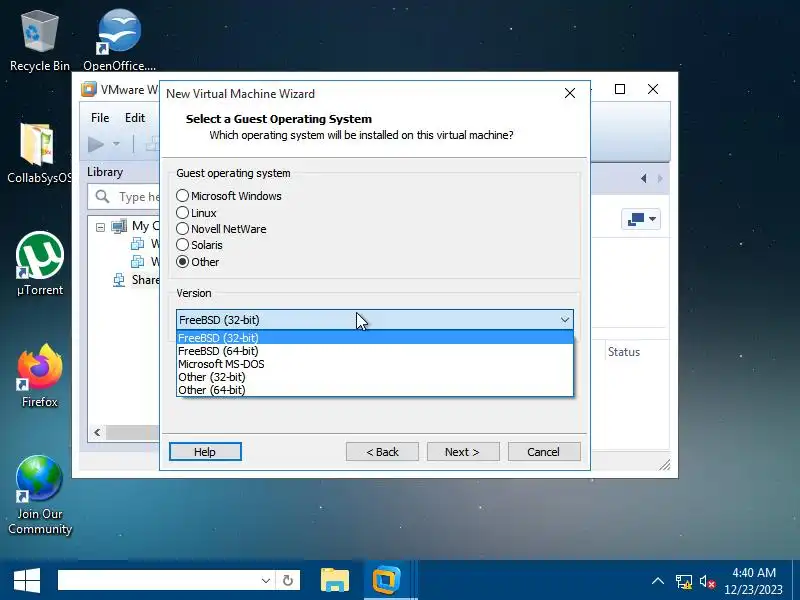The height and width of the screenshot is (600, 800).
Task: Click the network tray icon
Action: 684,581
